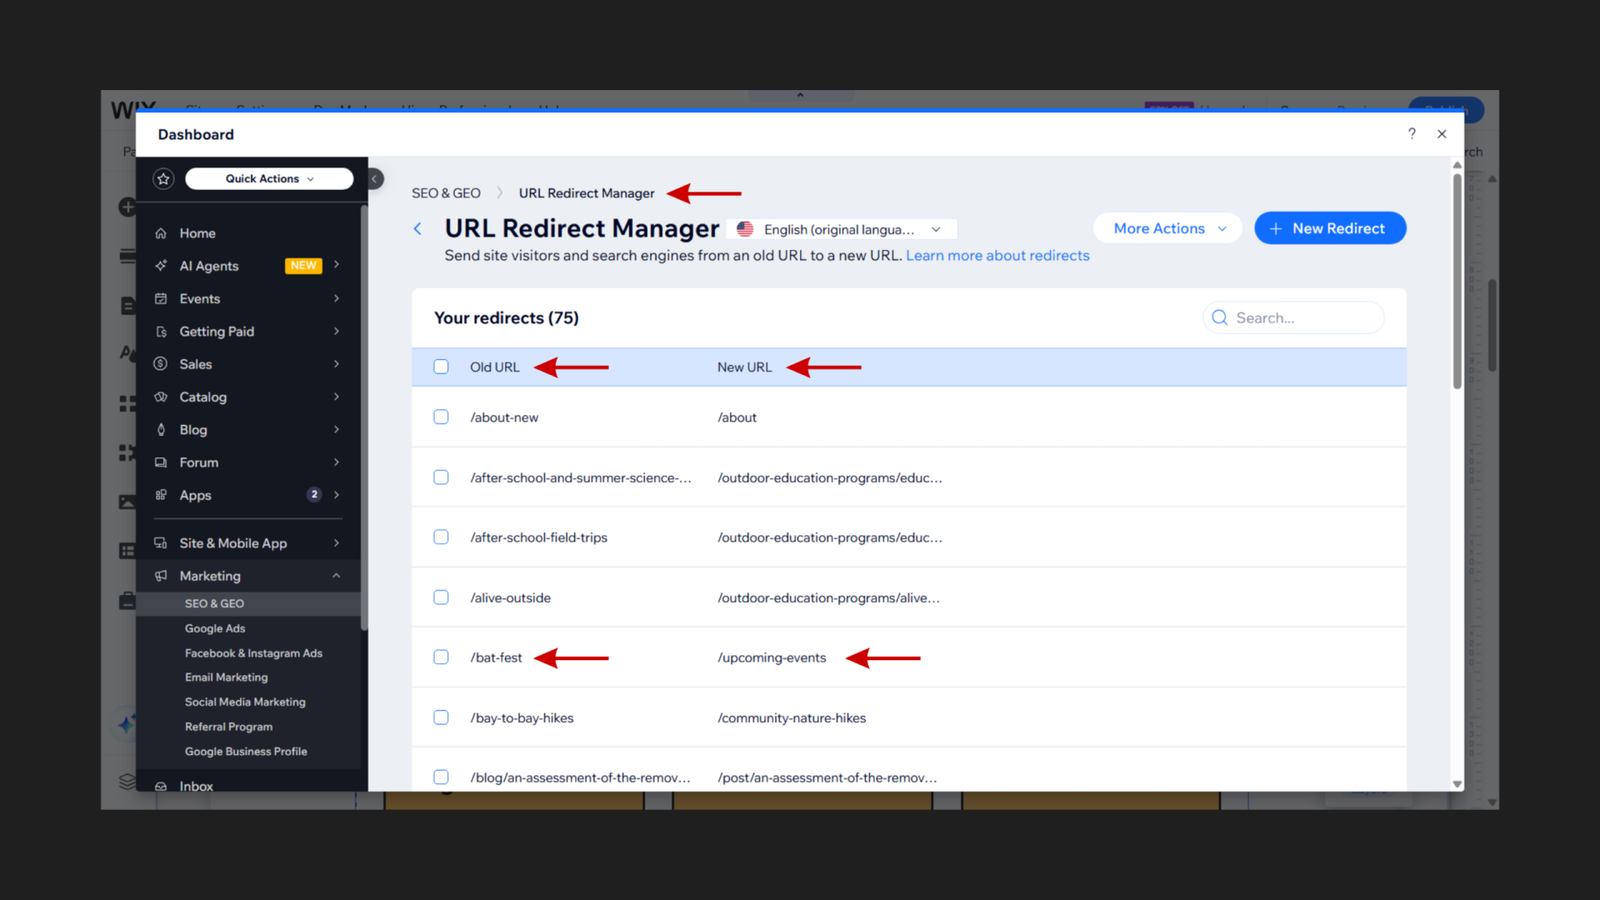Select the checkbox for the /bat-fest redirect
This screenshot has height=900, width=1600.
(x=441, y=657)
